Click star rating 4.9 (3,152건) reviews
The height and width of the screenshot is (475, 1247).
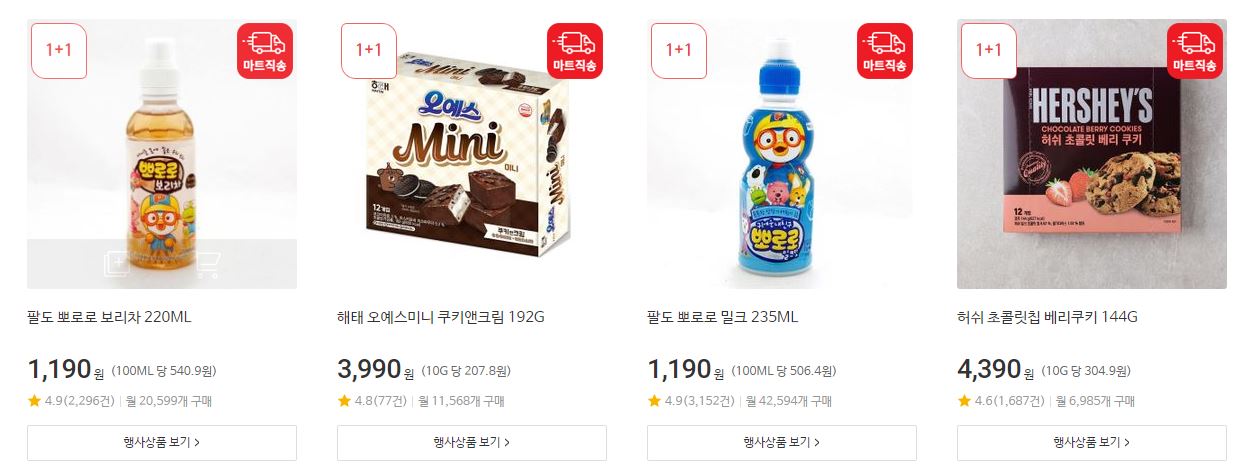tap(691, 401)
